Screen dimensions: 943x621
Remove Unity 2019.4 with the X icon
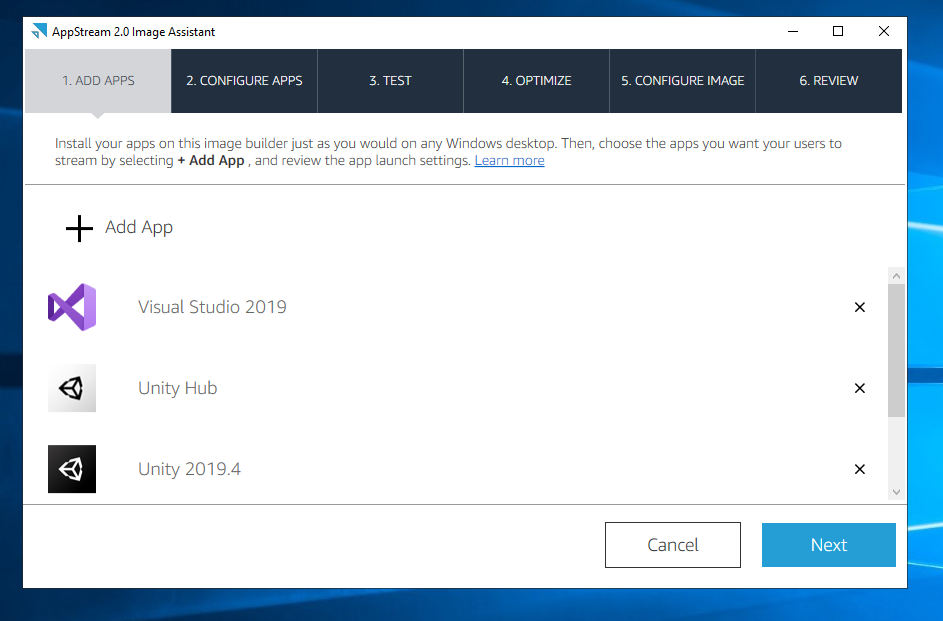point(859,469)
